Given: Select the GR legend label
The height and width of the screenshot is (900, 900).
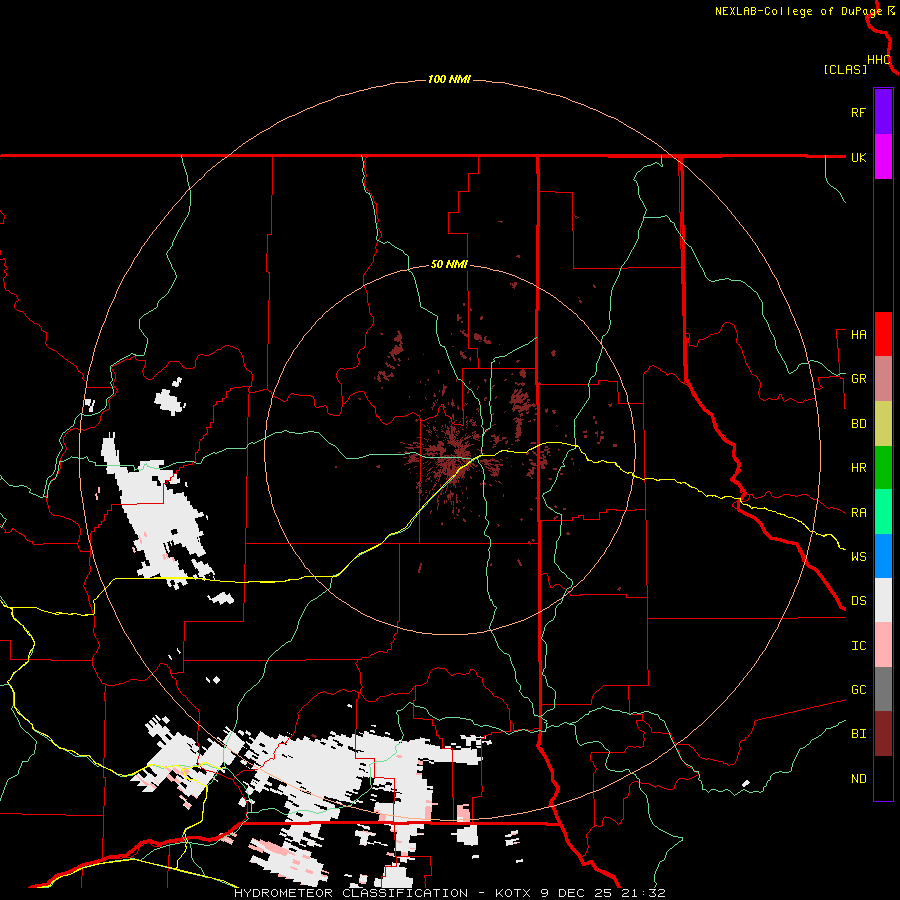Looking at the screenshot, I should (x=858, y=379).
